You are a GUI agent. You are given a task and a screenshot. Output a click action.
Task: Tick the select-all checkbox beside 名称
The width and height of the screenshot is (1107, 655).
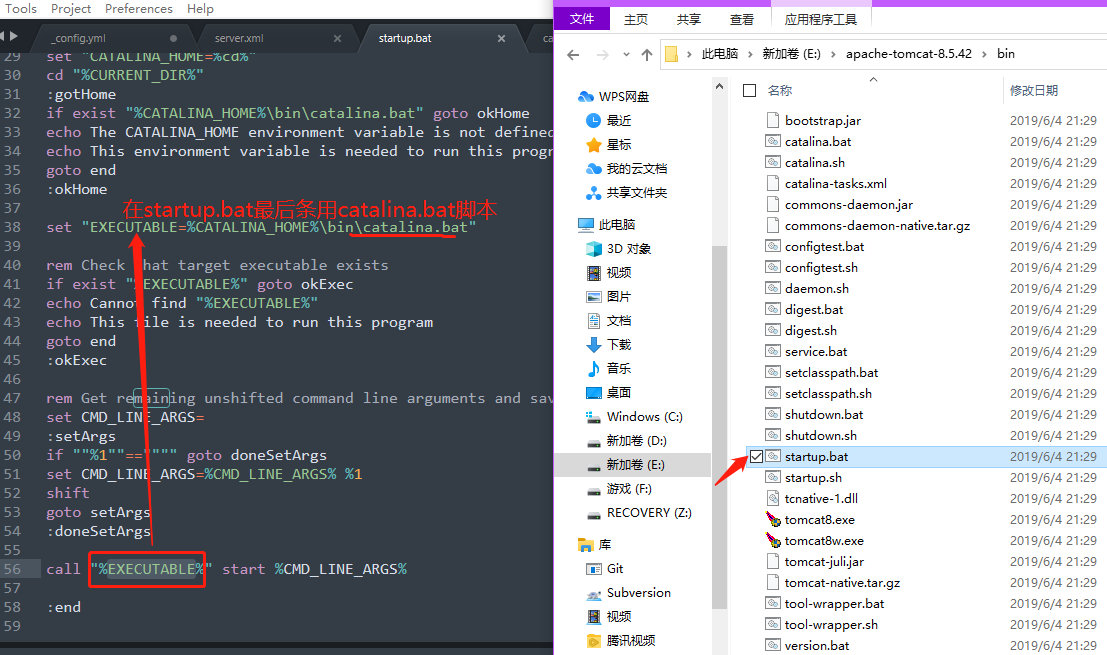click(750, 91)
